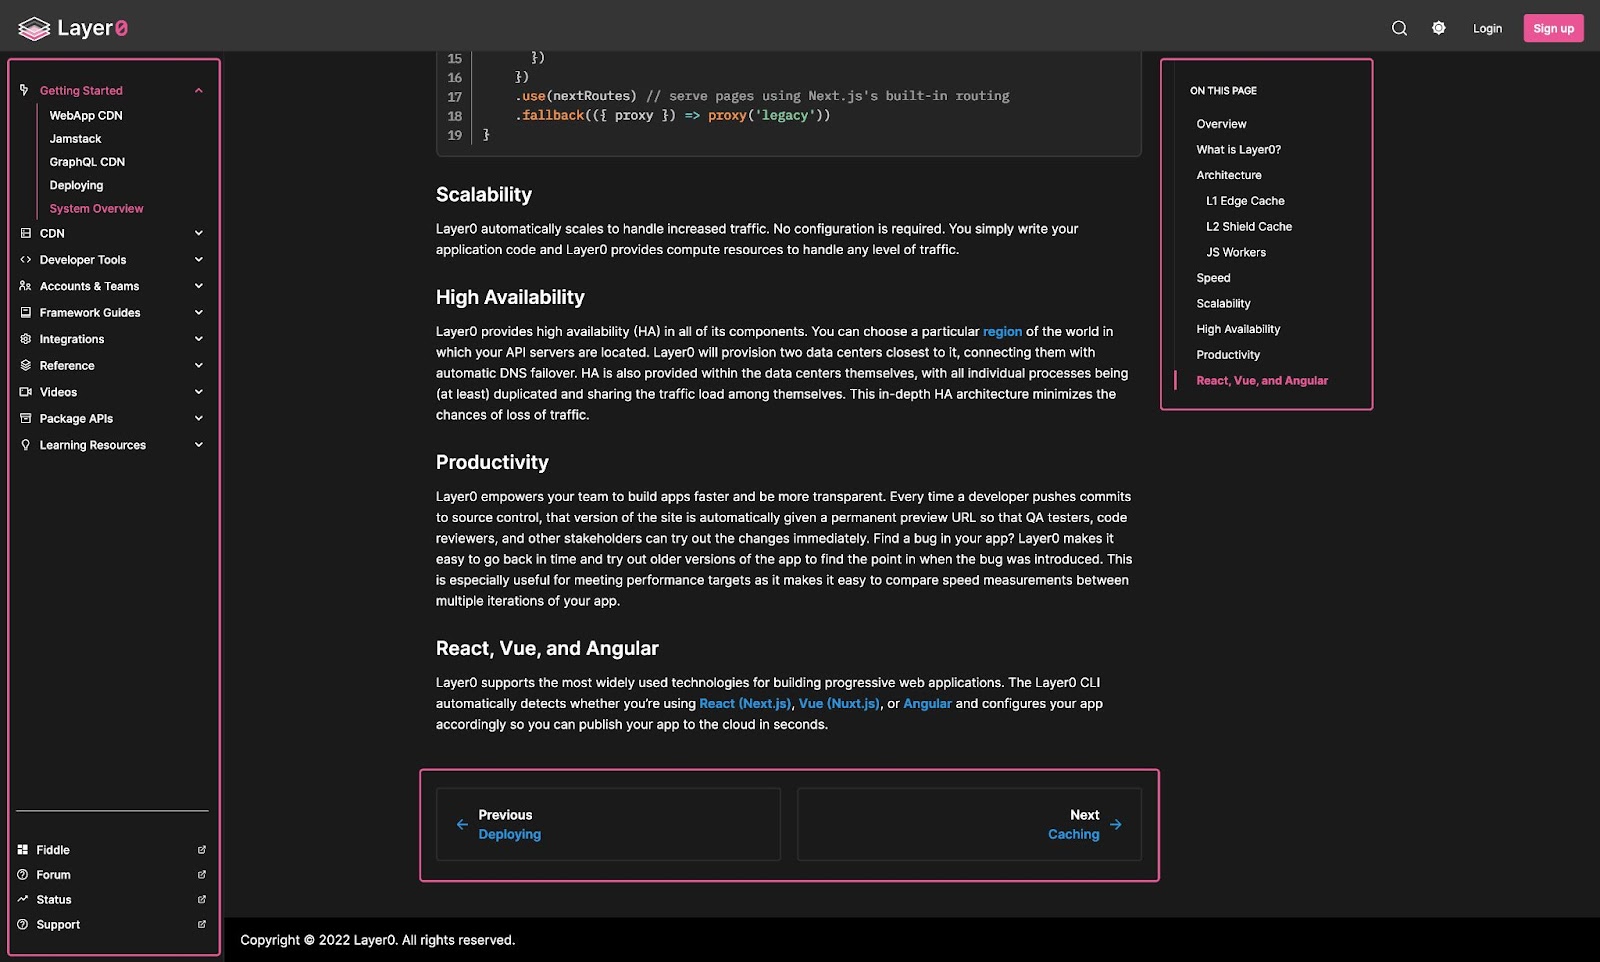Jump to Architecture section link
Screen dimensions: 1600x962
point(1229,175)
